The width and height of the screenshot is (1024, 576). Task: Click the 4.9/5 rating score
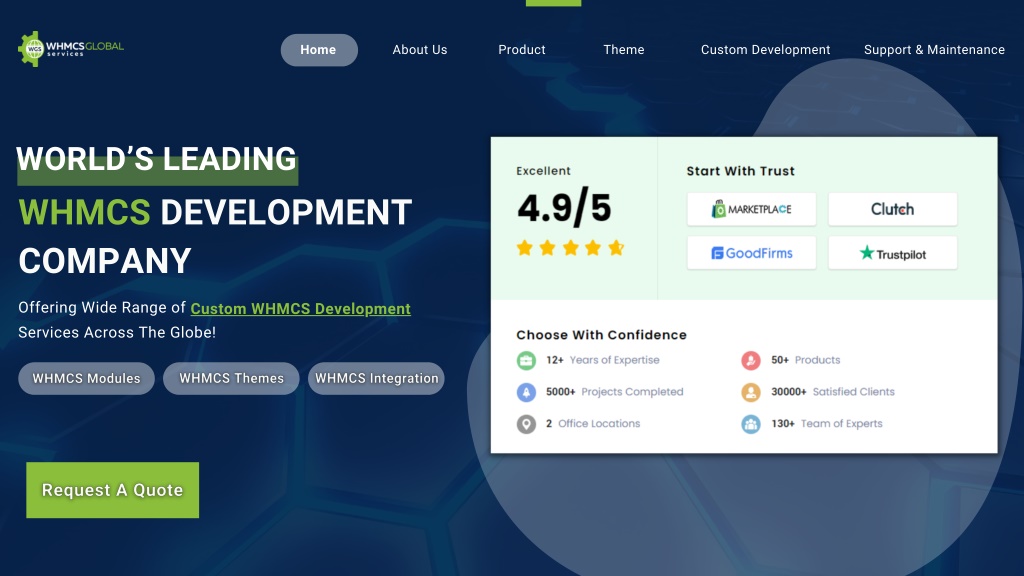click(x=564, y=208)
